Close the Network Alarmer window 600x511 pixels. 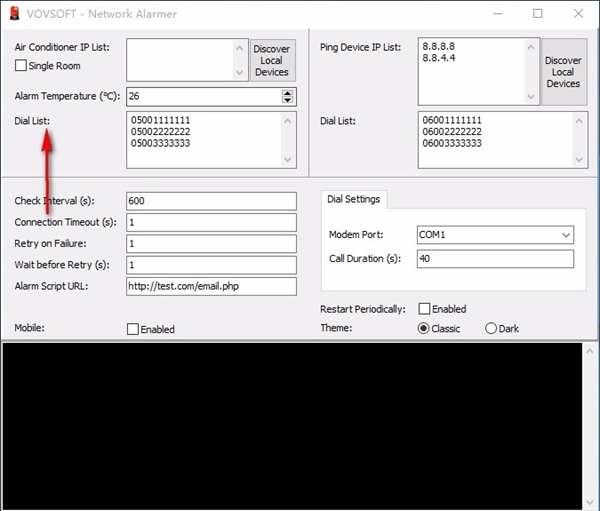click(x=579, y=14)
